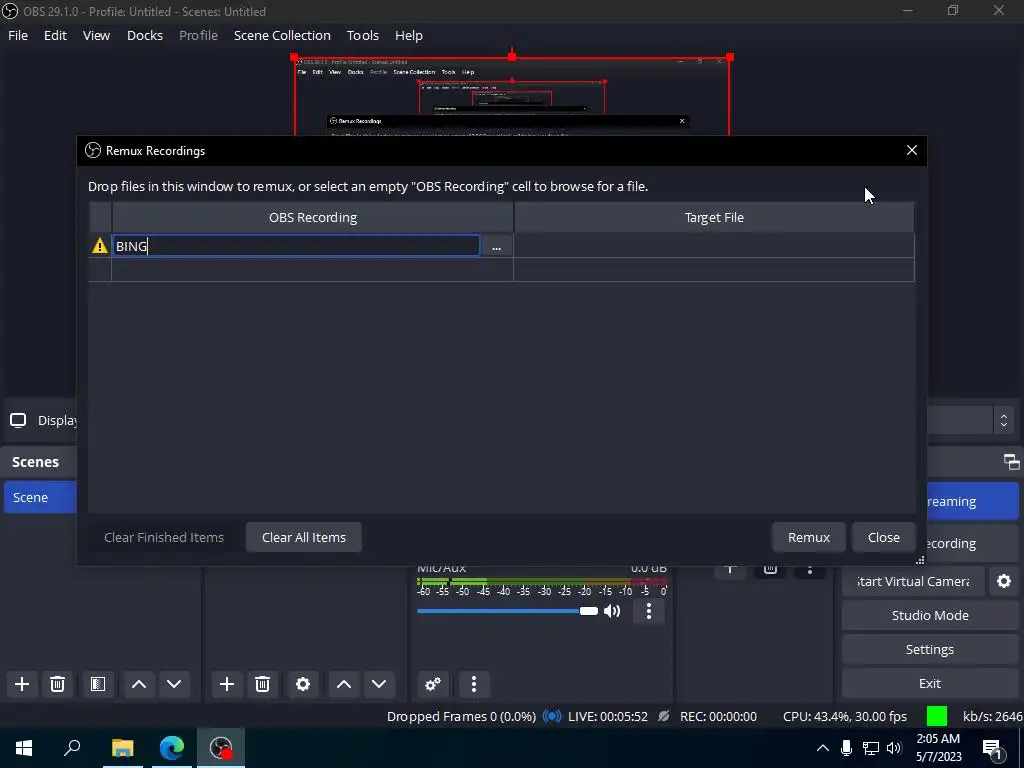Image resolution: width=1024 pixels, height=768 pixels.
Task: Click Clear All Items button
Action: click(x=304, y=537)
